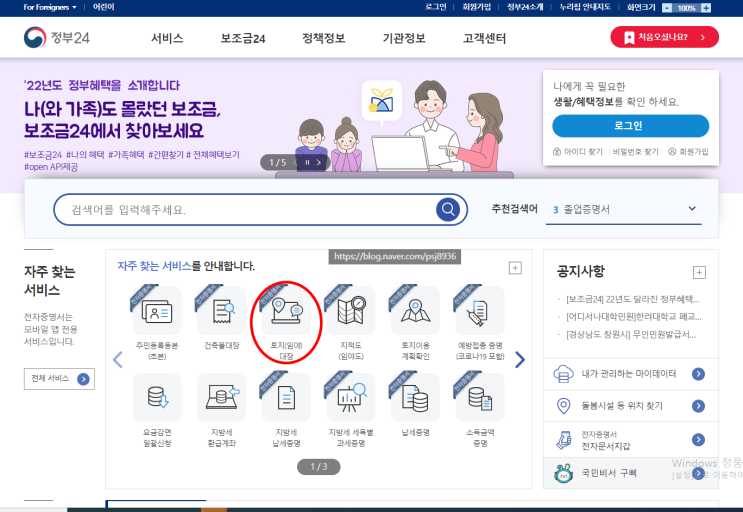Viewport: 743px width, 512px height.
Task: Open 소득금액 증명 service icon
Action: [x=480, y=397]
